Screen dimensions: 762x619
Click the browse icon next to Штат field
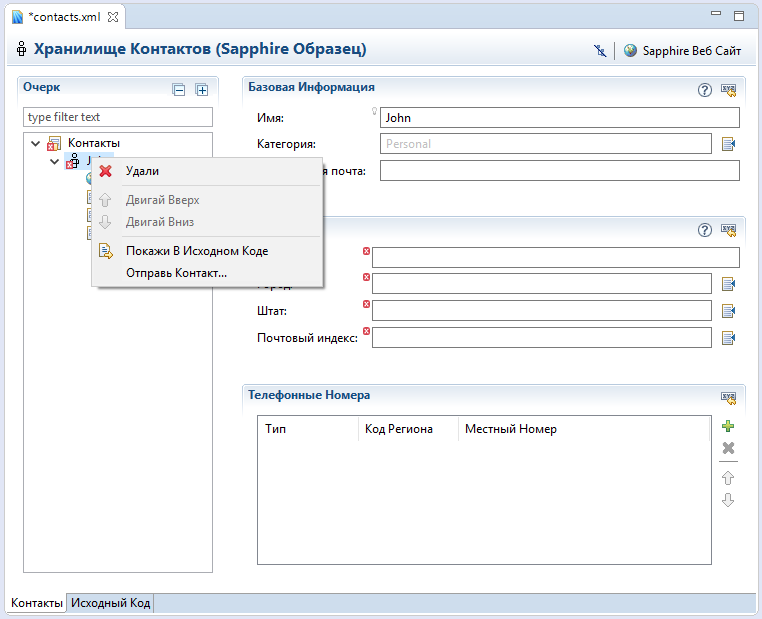(728, 311)
